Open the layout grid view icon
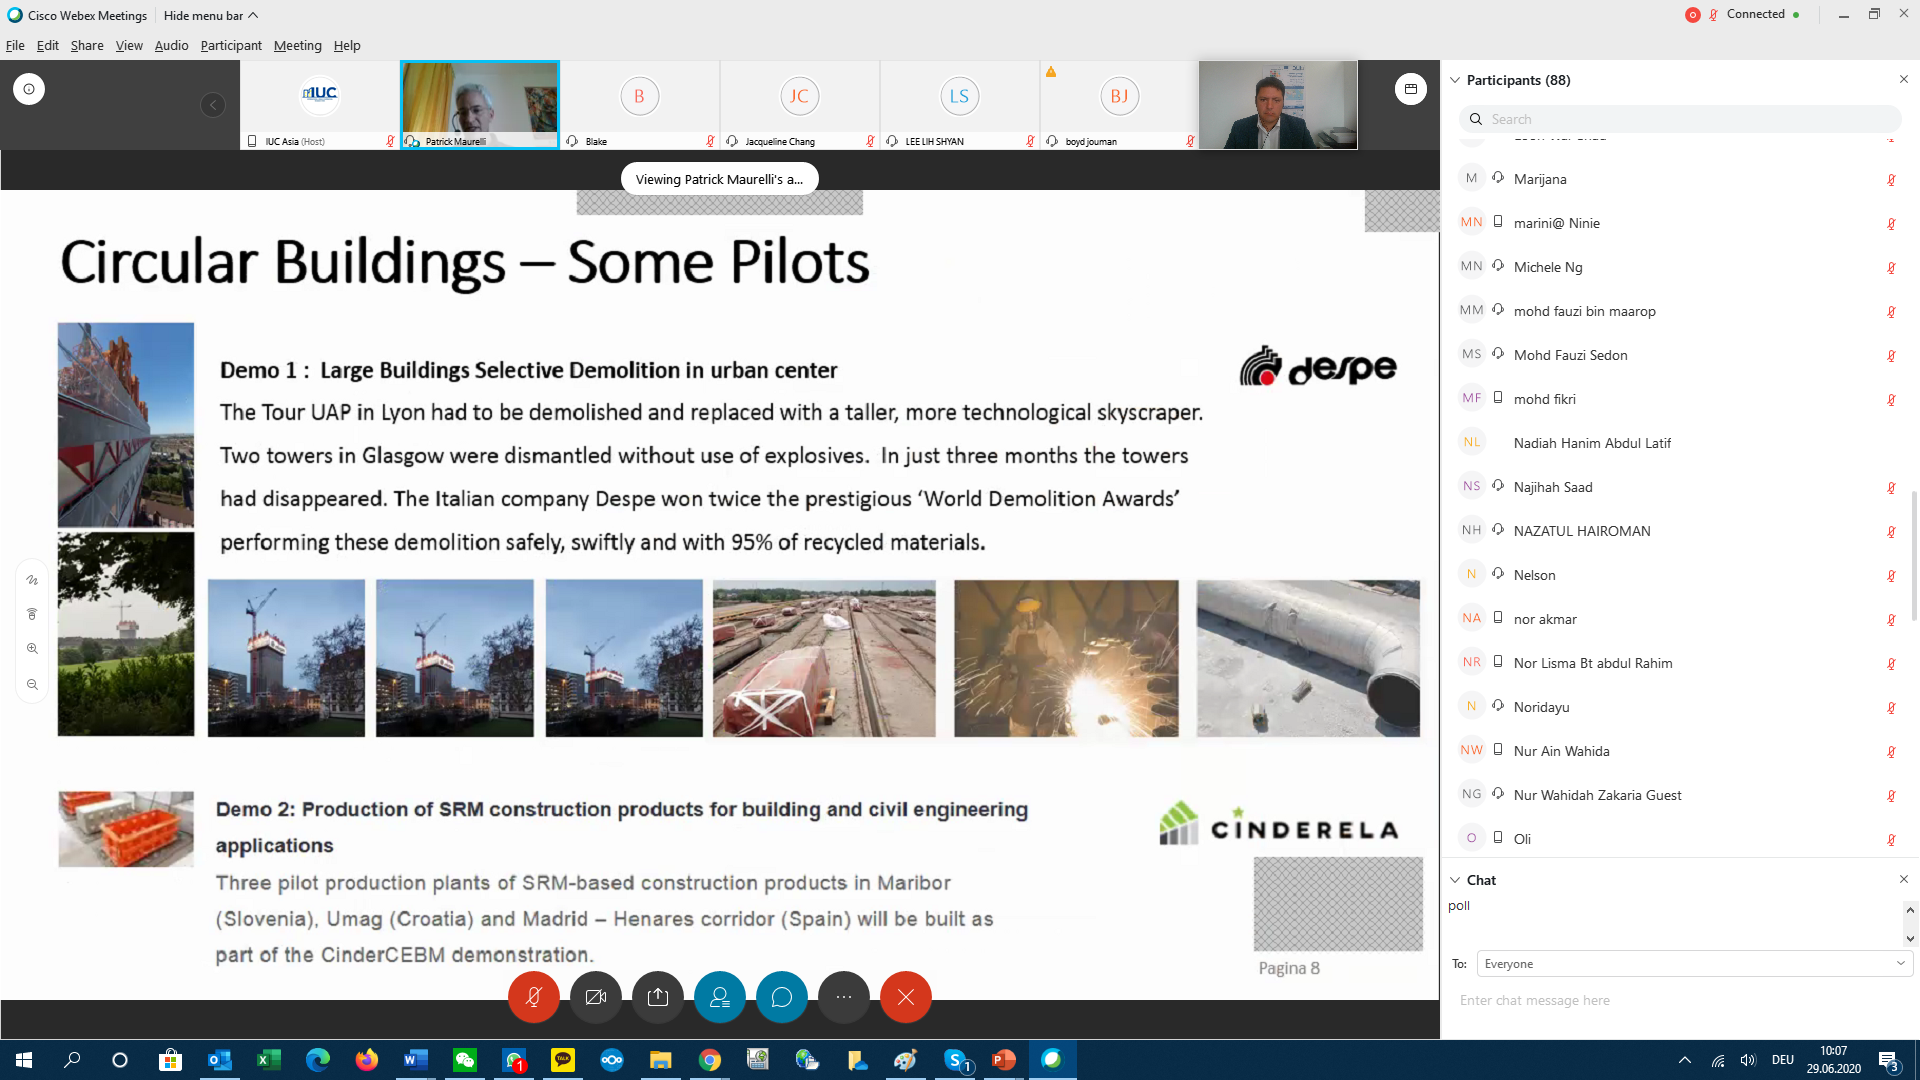 1410,89
